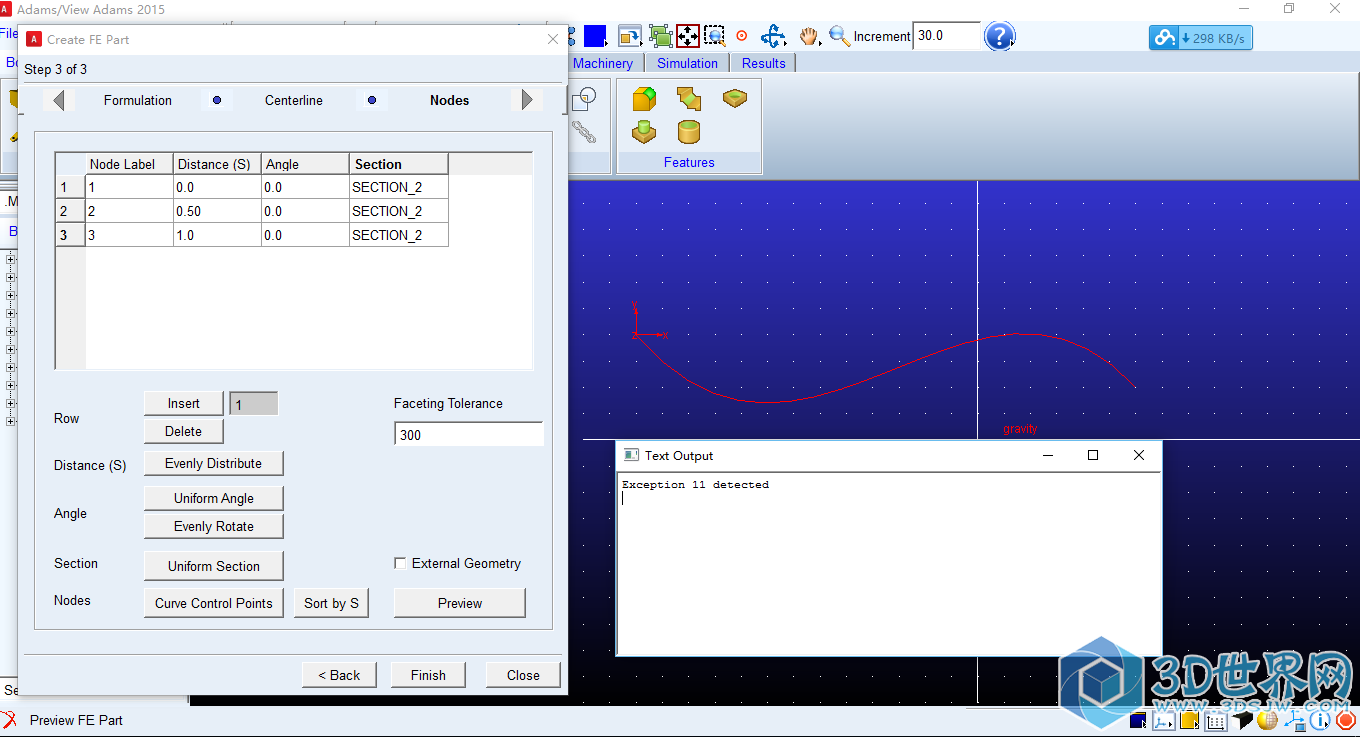
Task: Switch to the Simulation ribbon tab
Action: click(687, 63)
